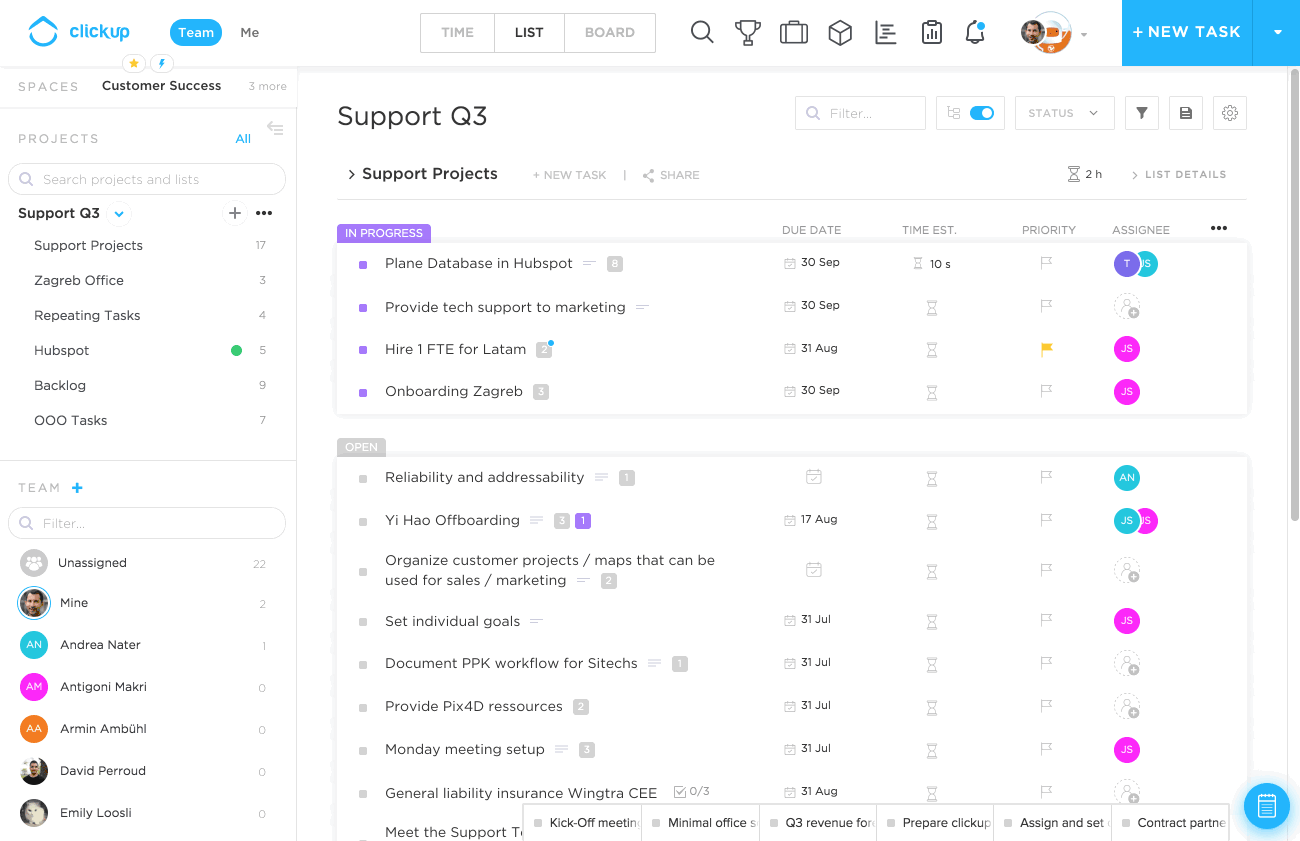Click the funnel filter icon
This screenshot has width=1300, height=841.
click(1141, 113)
